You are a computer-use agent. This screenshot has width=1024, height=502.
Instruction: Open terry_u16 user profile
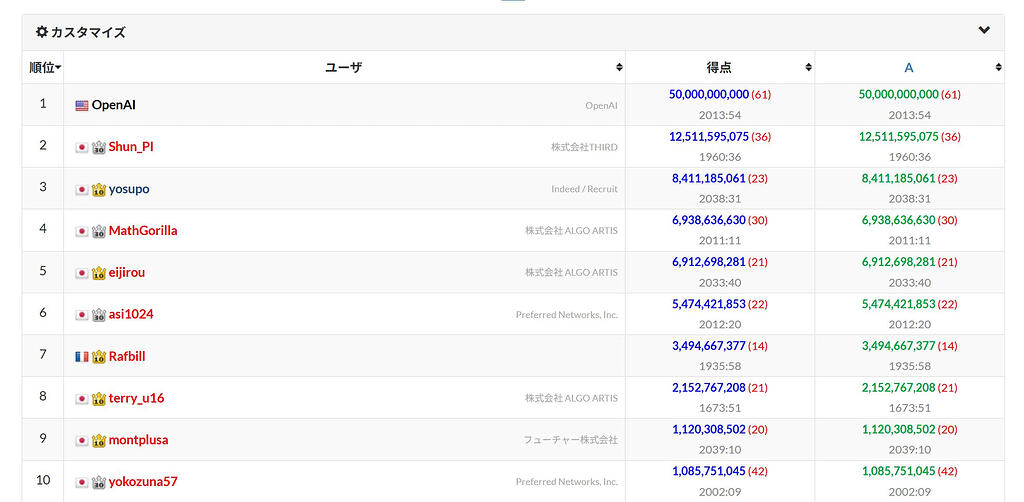click(136, 398)
